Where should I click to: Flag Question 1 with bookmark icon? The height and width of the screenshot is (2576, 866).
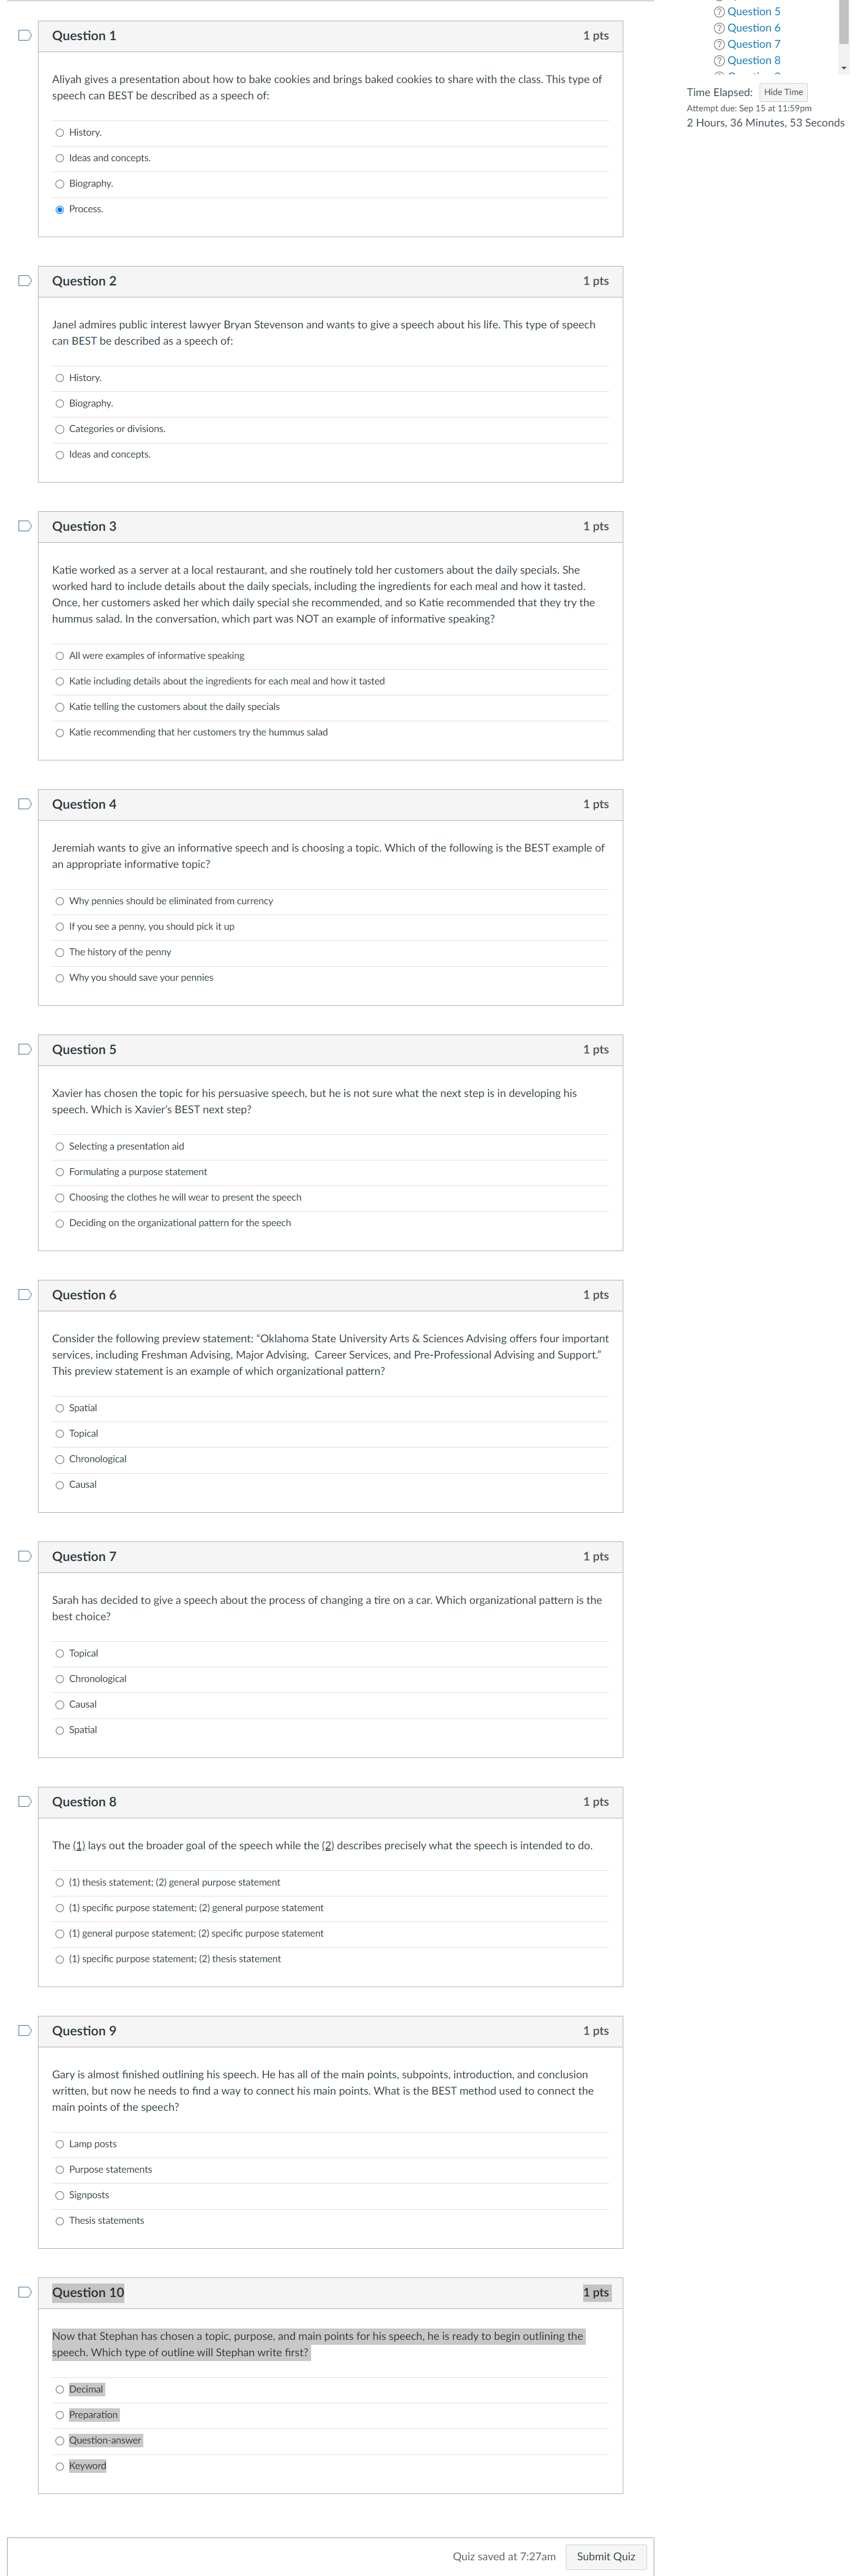[25, 36]
